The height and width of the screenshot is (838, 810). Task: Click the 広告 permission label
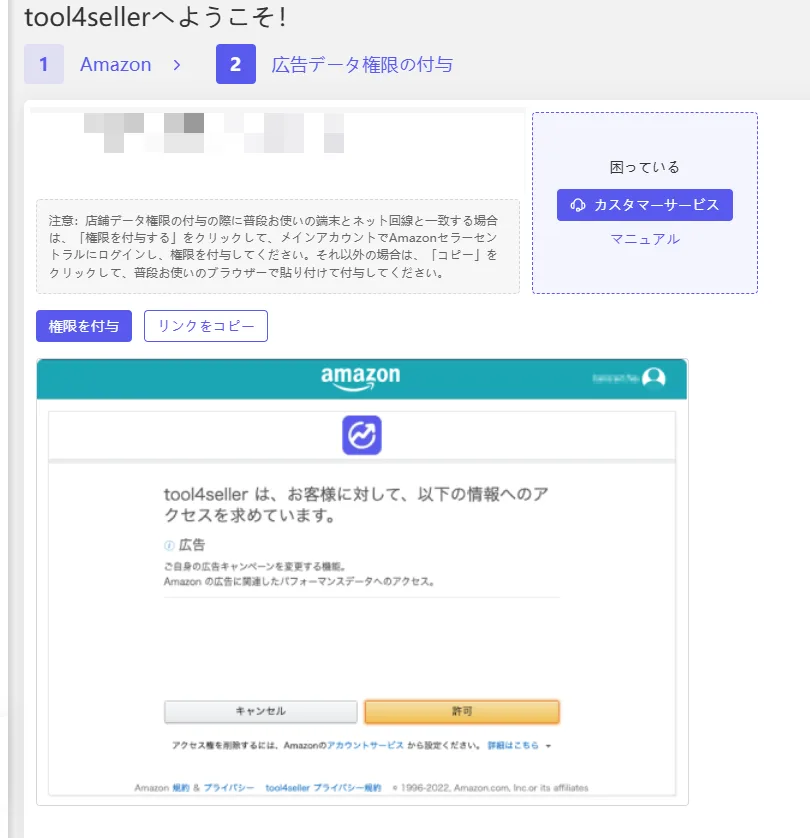pyautogui.click(x=191, y=545)
